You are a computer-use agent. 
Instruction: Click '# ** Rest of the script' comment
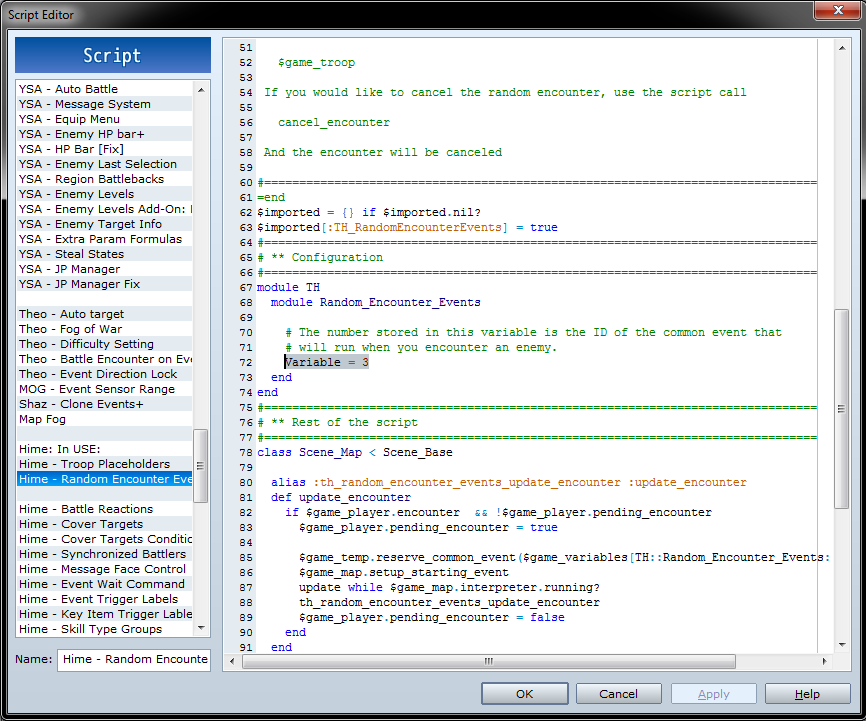coord(337,422)
